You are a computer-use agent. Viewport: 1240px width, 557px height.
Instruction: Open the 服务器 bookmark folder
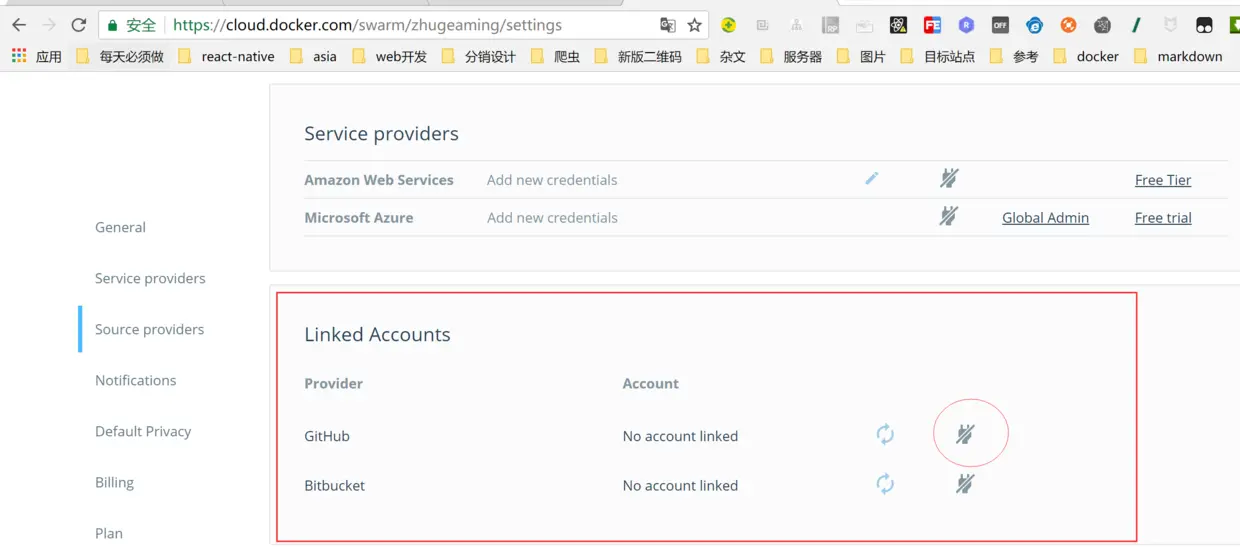click(791, 56)
